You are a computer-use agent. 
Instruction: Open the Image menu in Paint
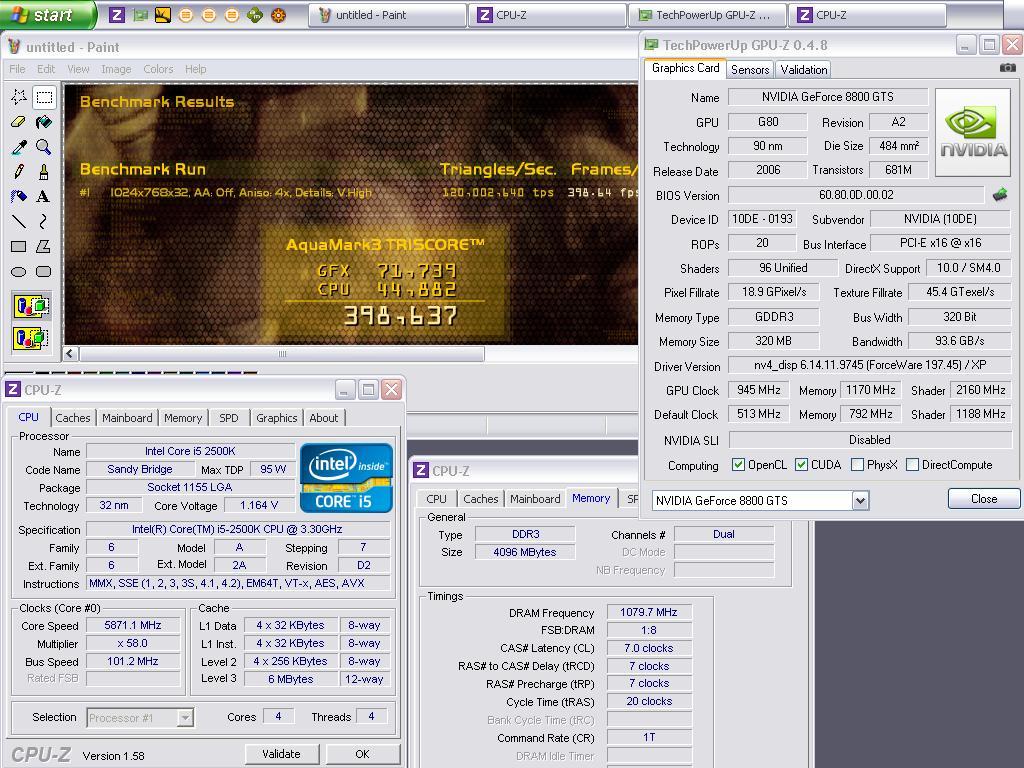click(x=116, y=69)
